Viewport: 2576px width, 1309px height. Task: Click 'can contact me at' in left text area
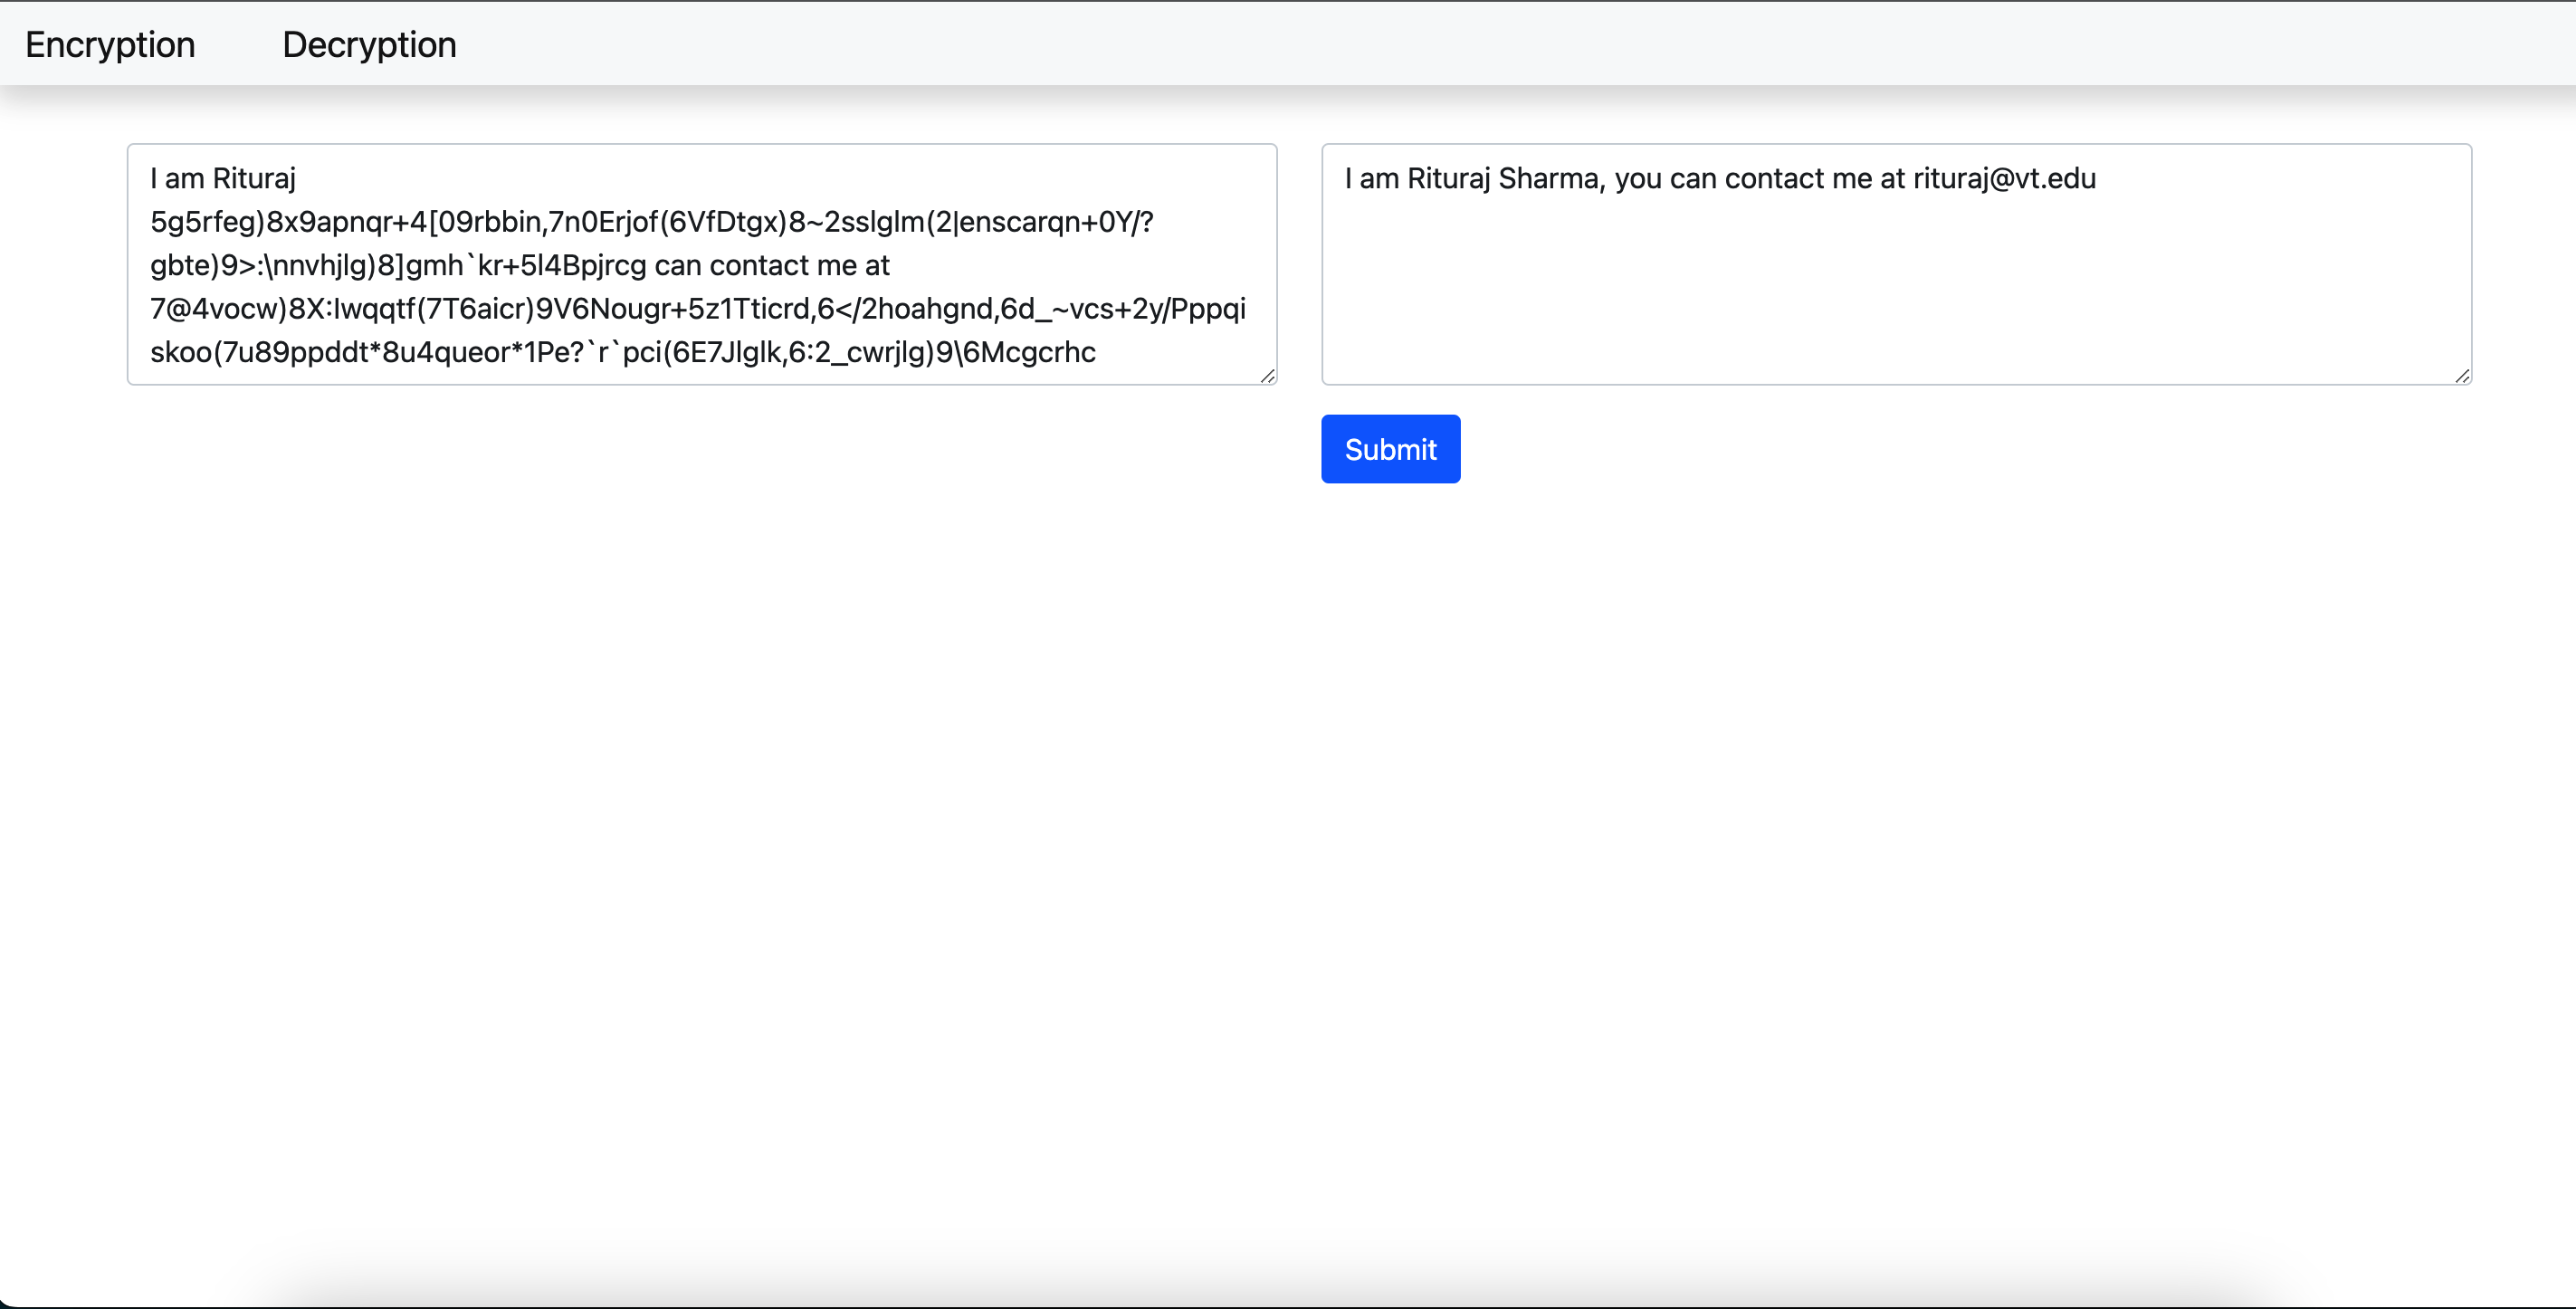coord(772,266)
